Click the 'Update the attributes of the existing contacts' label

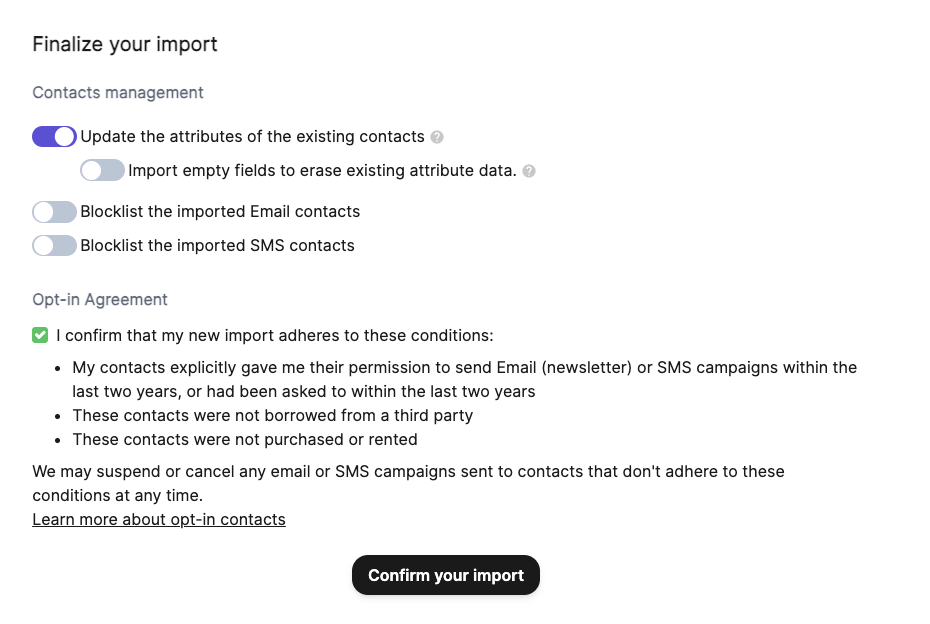point(252,137)
